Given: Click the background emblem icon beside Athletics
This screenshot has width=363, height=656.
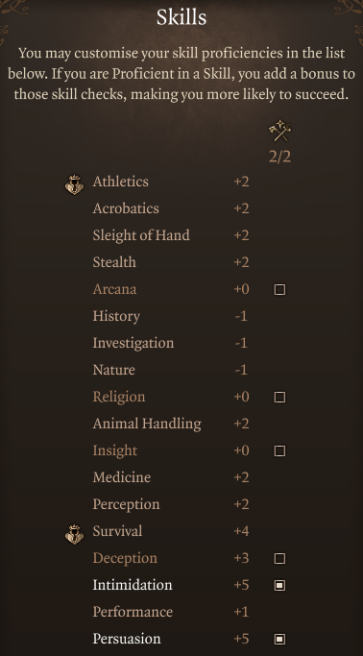Looking at the screenshot, I should pyautogui.click(x=74, y=185).
